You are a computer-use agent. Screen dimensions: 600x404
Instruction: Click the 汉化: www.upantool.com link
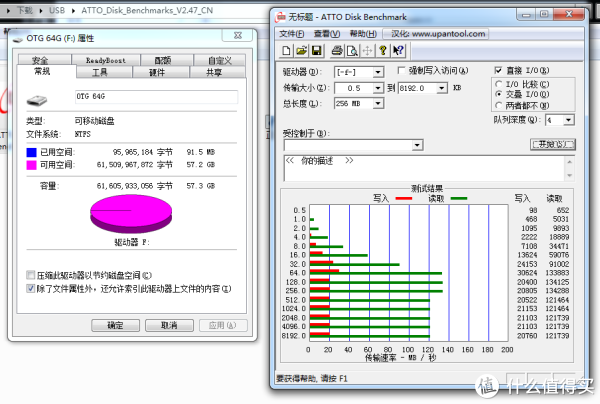(437, 34)
